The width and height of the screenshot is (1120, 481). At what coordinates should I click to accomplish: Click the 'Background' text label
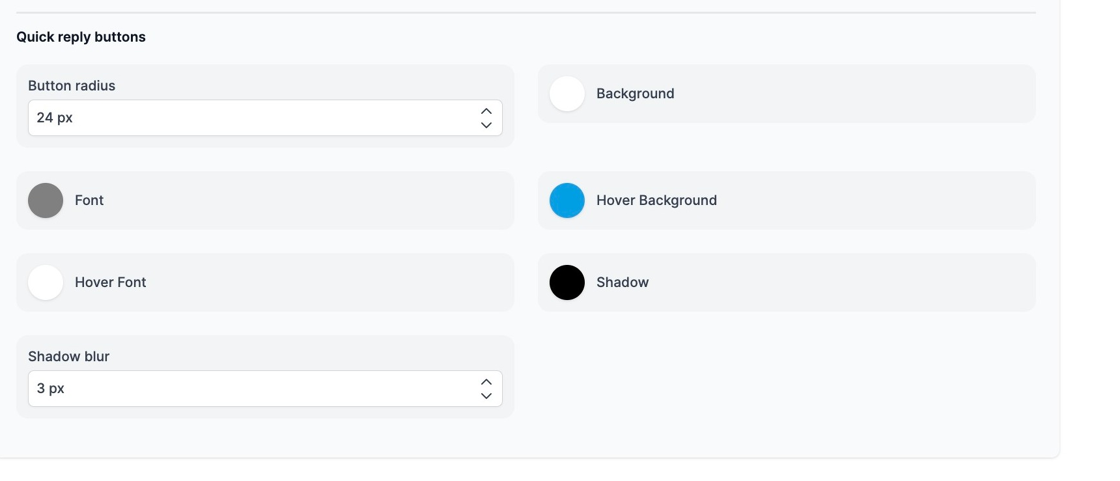coord(635,94)
